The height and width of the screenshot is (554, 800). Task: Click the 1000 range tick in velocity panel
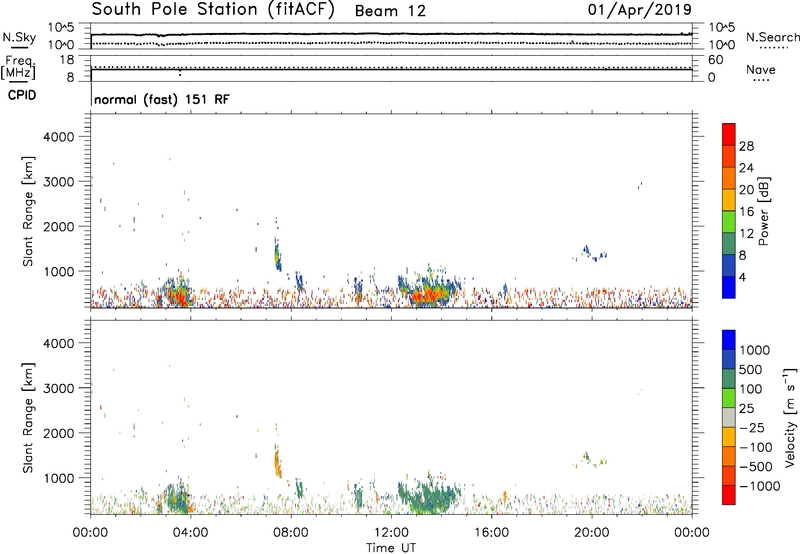(x=58, y=478)
